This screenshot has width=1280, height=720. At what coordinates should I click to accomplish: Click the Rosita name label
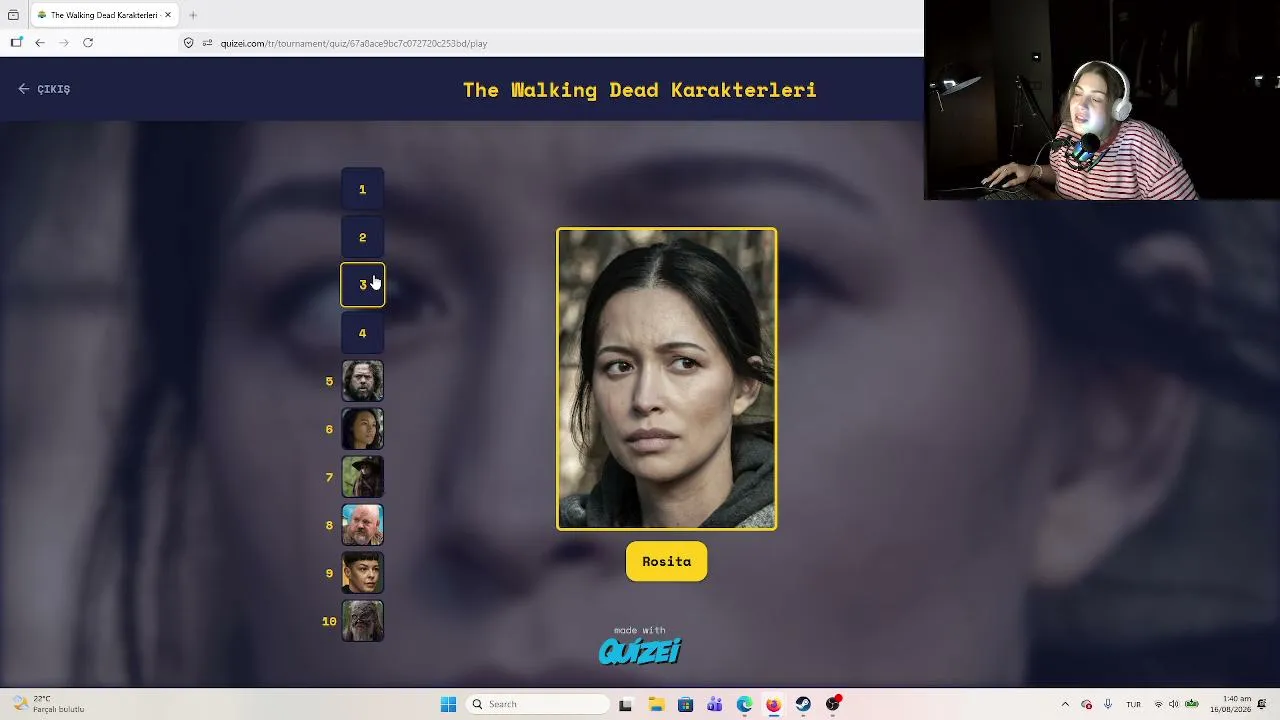[667, 561]
